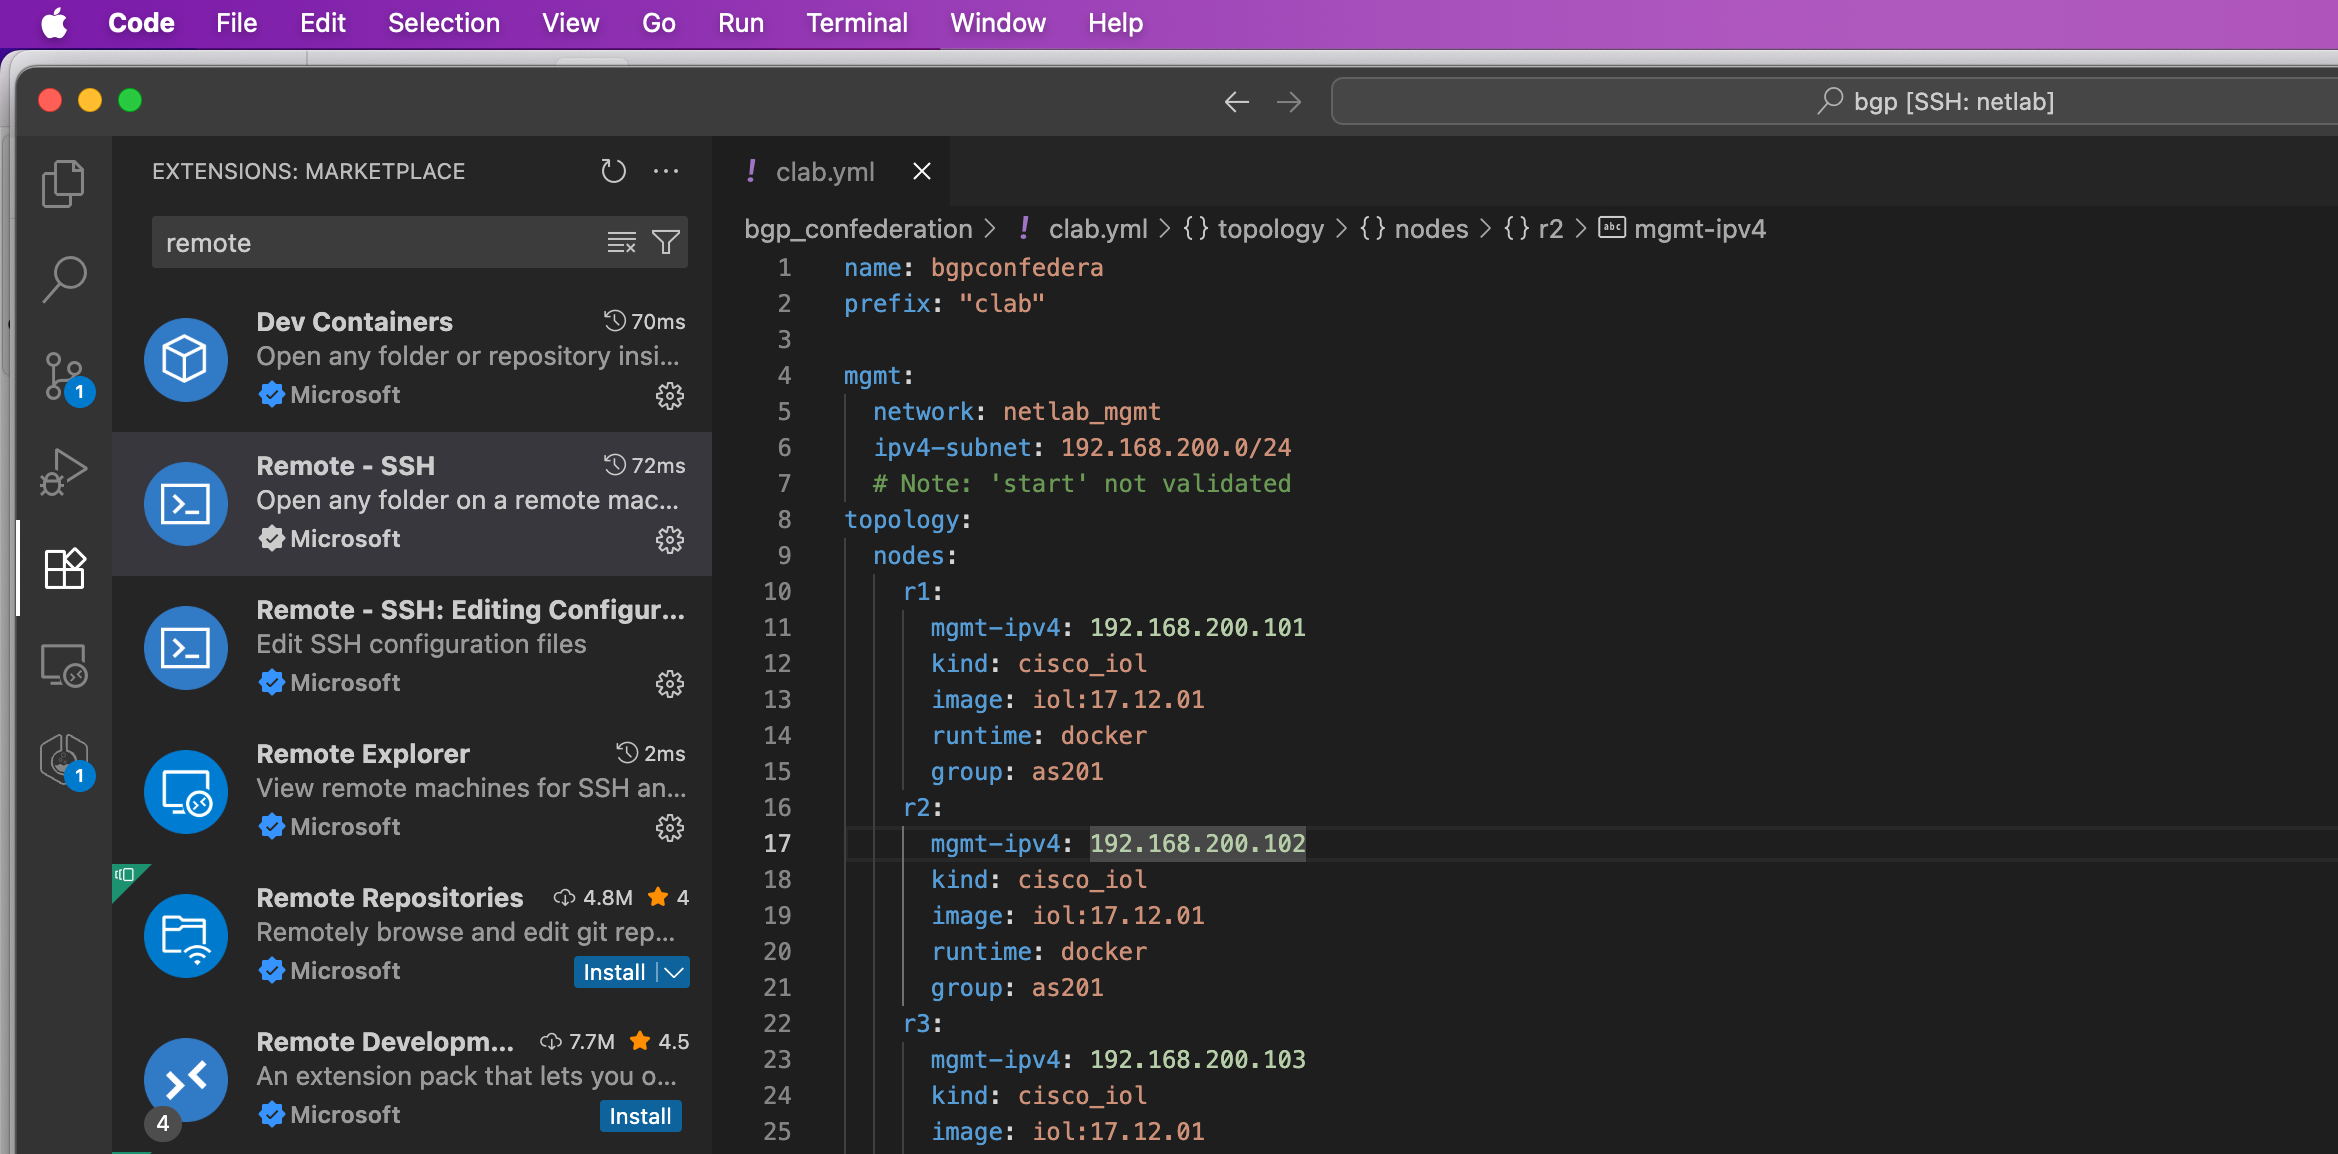Open the Selection menu

click(x=443, y=23)
